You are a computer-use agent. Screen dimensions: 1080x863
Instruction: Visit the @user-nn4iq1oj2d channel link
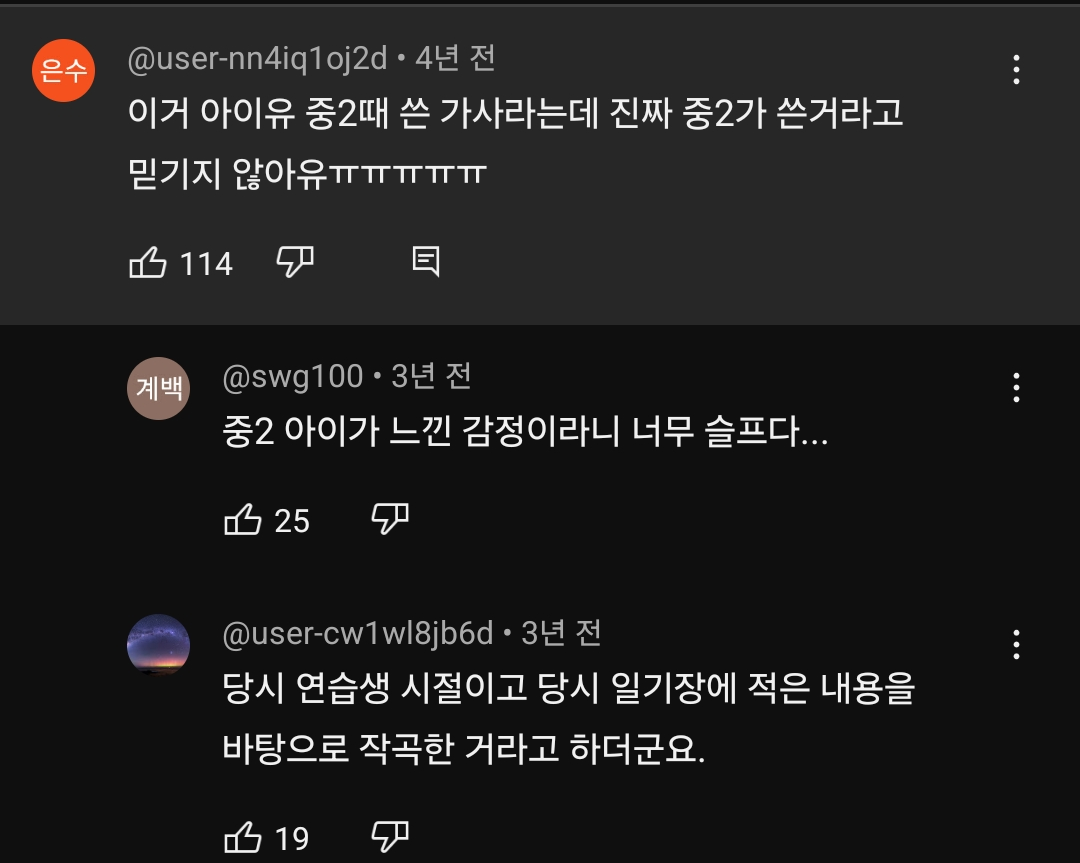coord(257,59)
